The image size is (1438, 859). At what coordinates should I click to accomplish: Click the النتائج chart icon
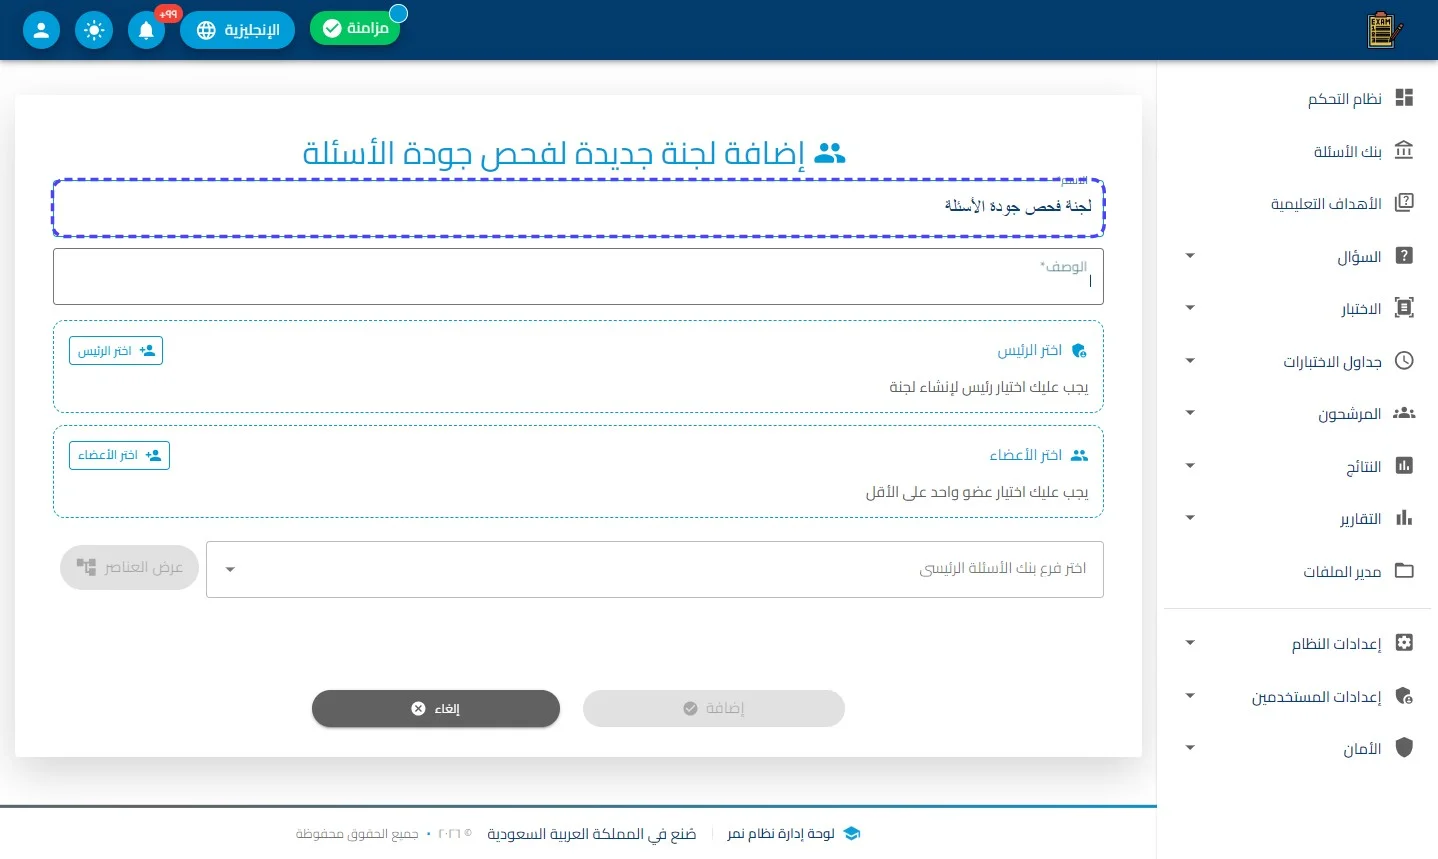[1404, 466]
